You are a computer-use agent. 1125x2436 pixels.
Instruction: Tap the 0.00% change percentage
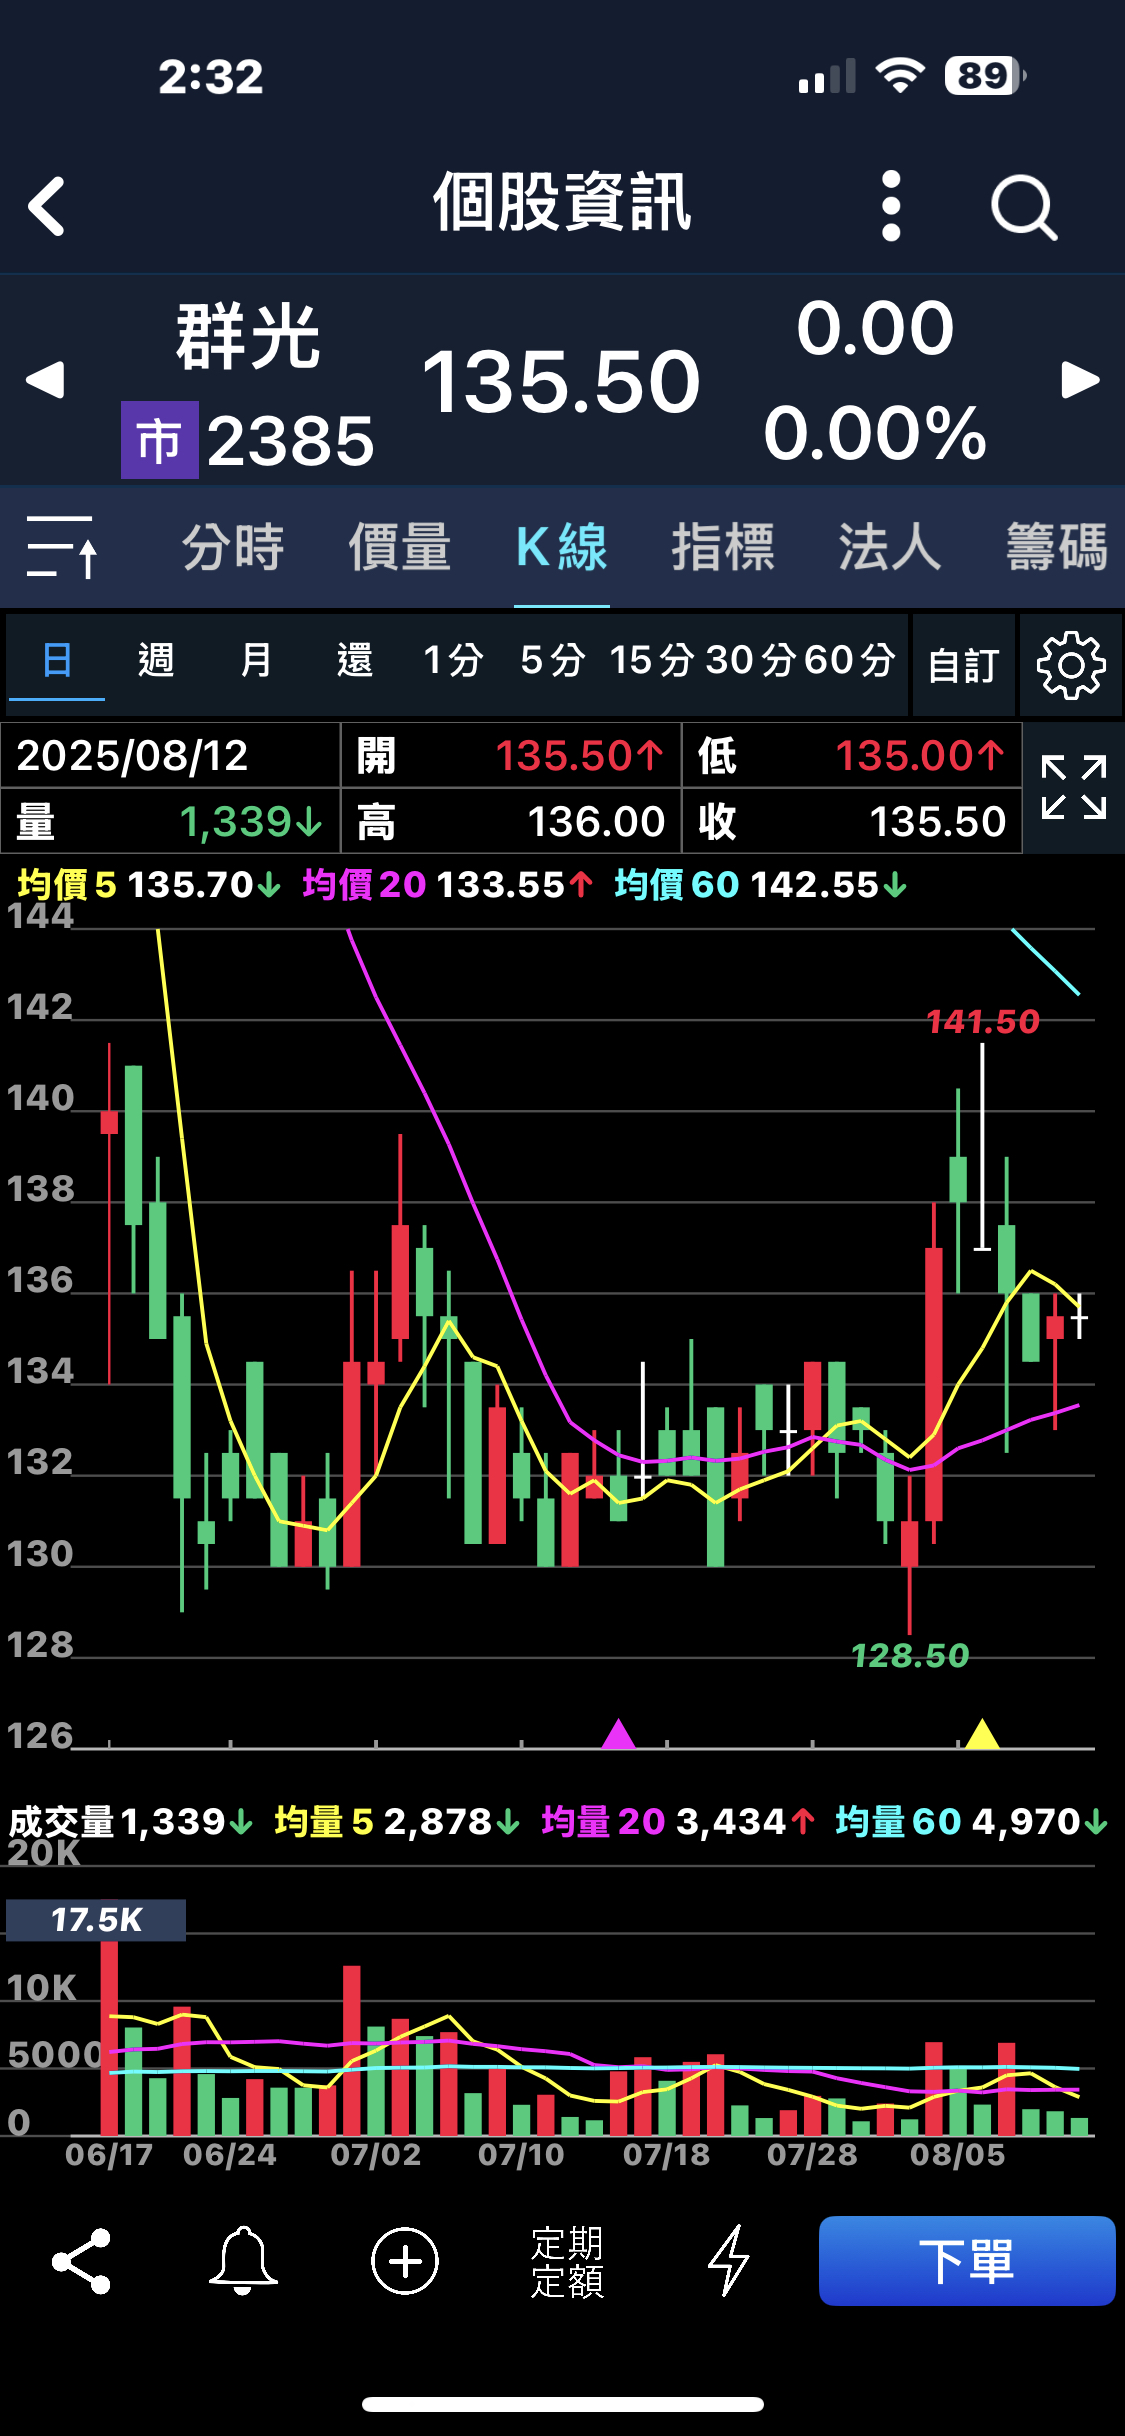coord(875,433)
